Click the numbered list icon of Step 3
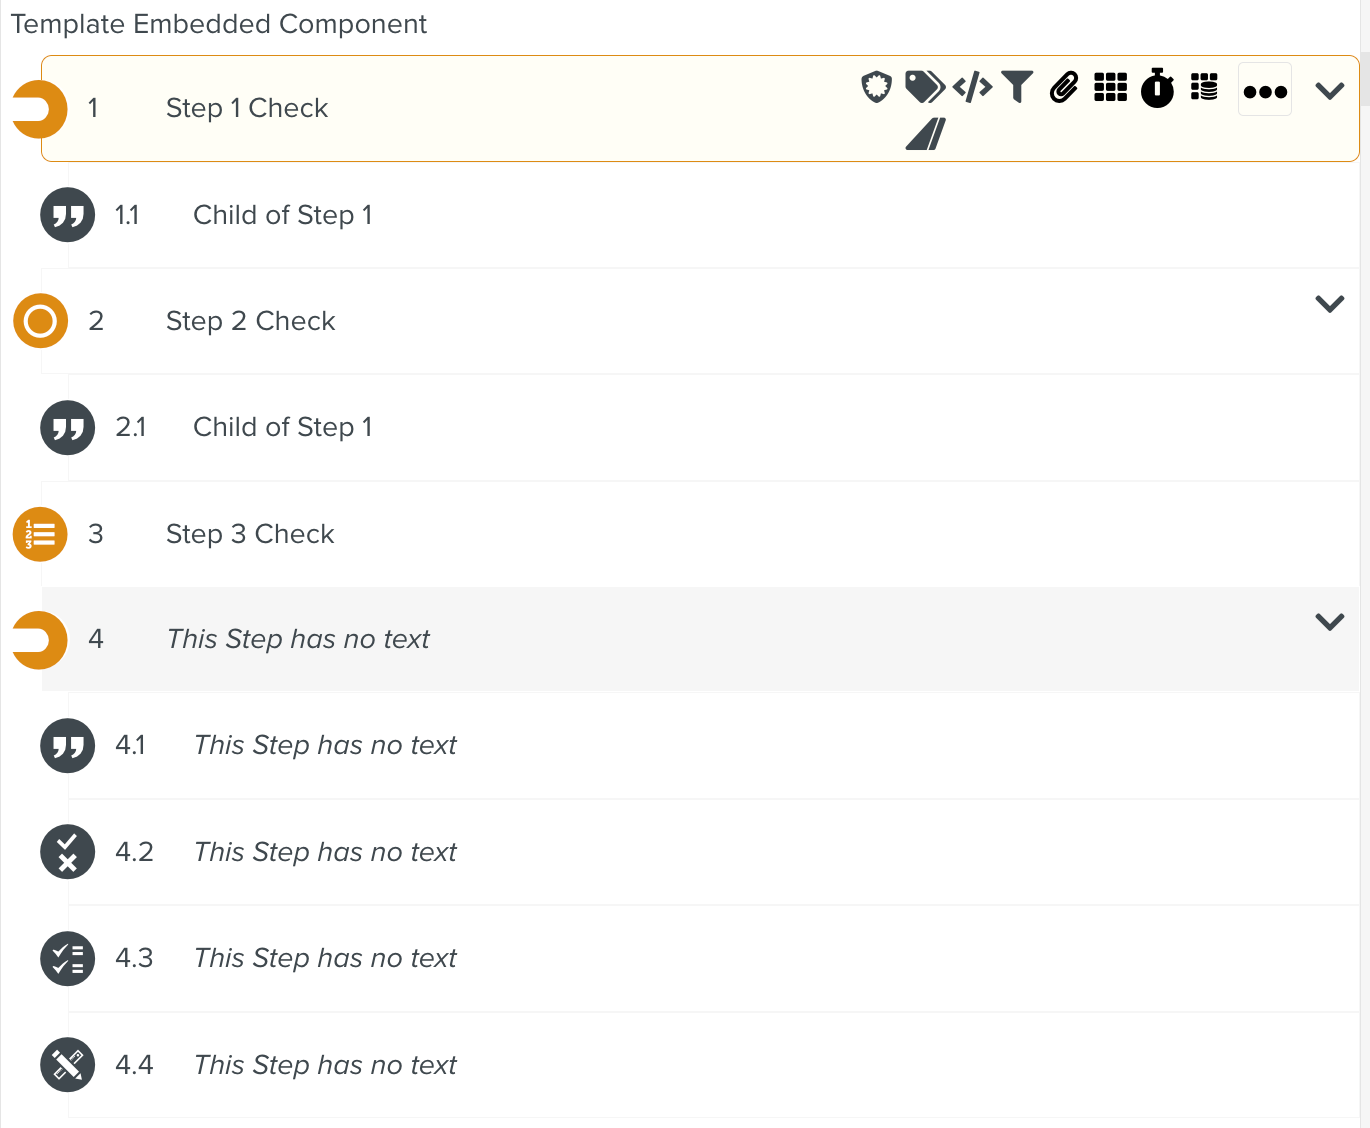This screenshot has width=1370, height=1128. tap(40, 534)
